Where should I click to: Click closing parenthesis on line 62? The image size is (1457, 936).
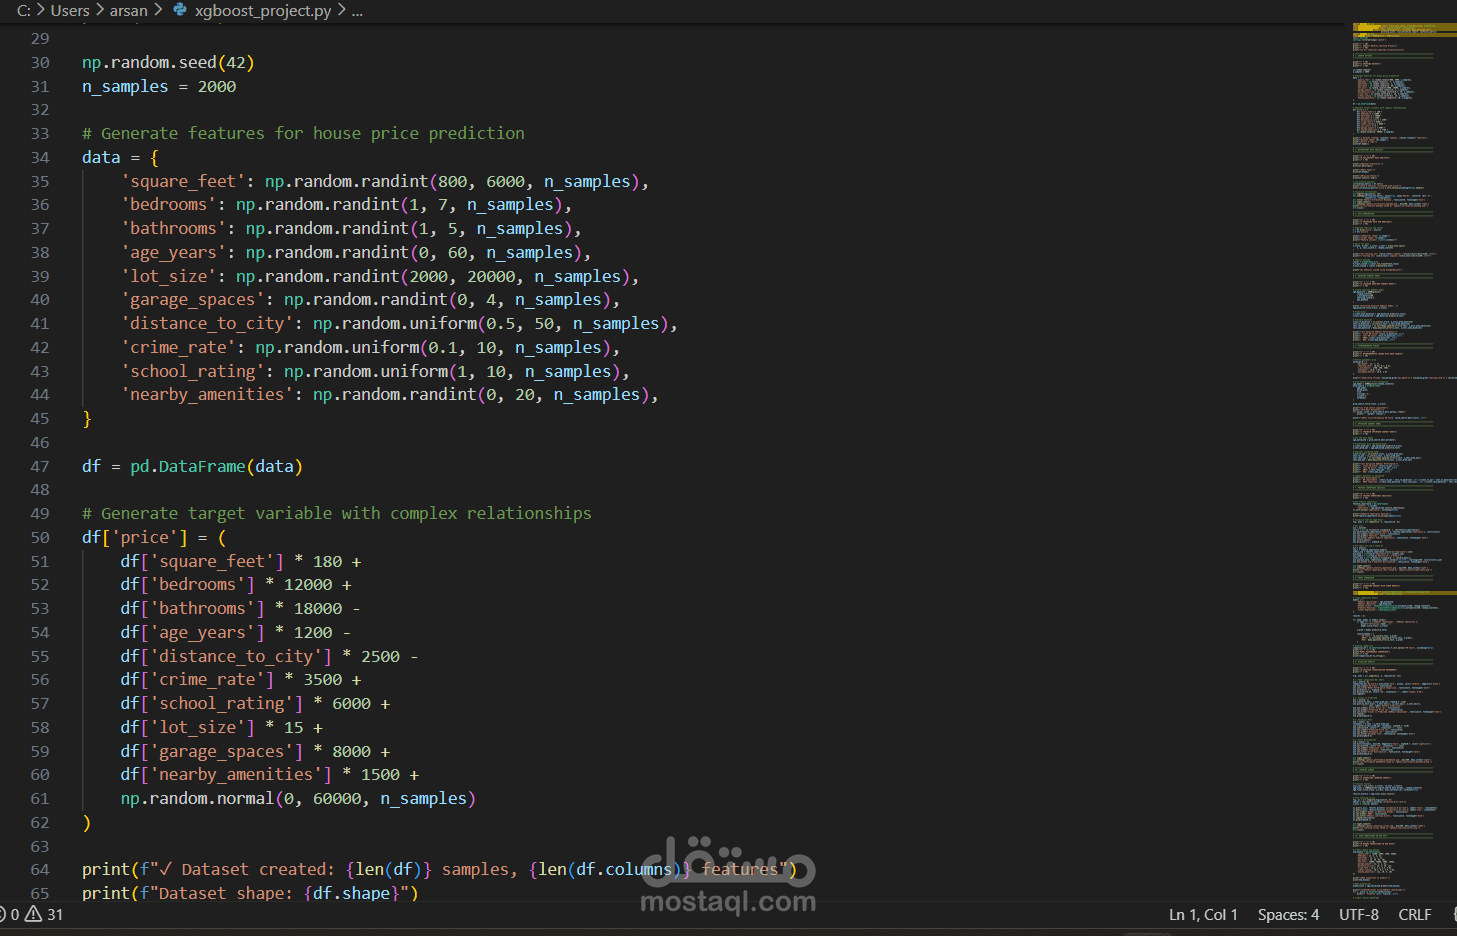click(x=87, y=822)
